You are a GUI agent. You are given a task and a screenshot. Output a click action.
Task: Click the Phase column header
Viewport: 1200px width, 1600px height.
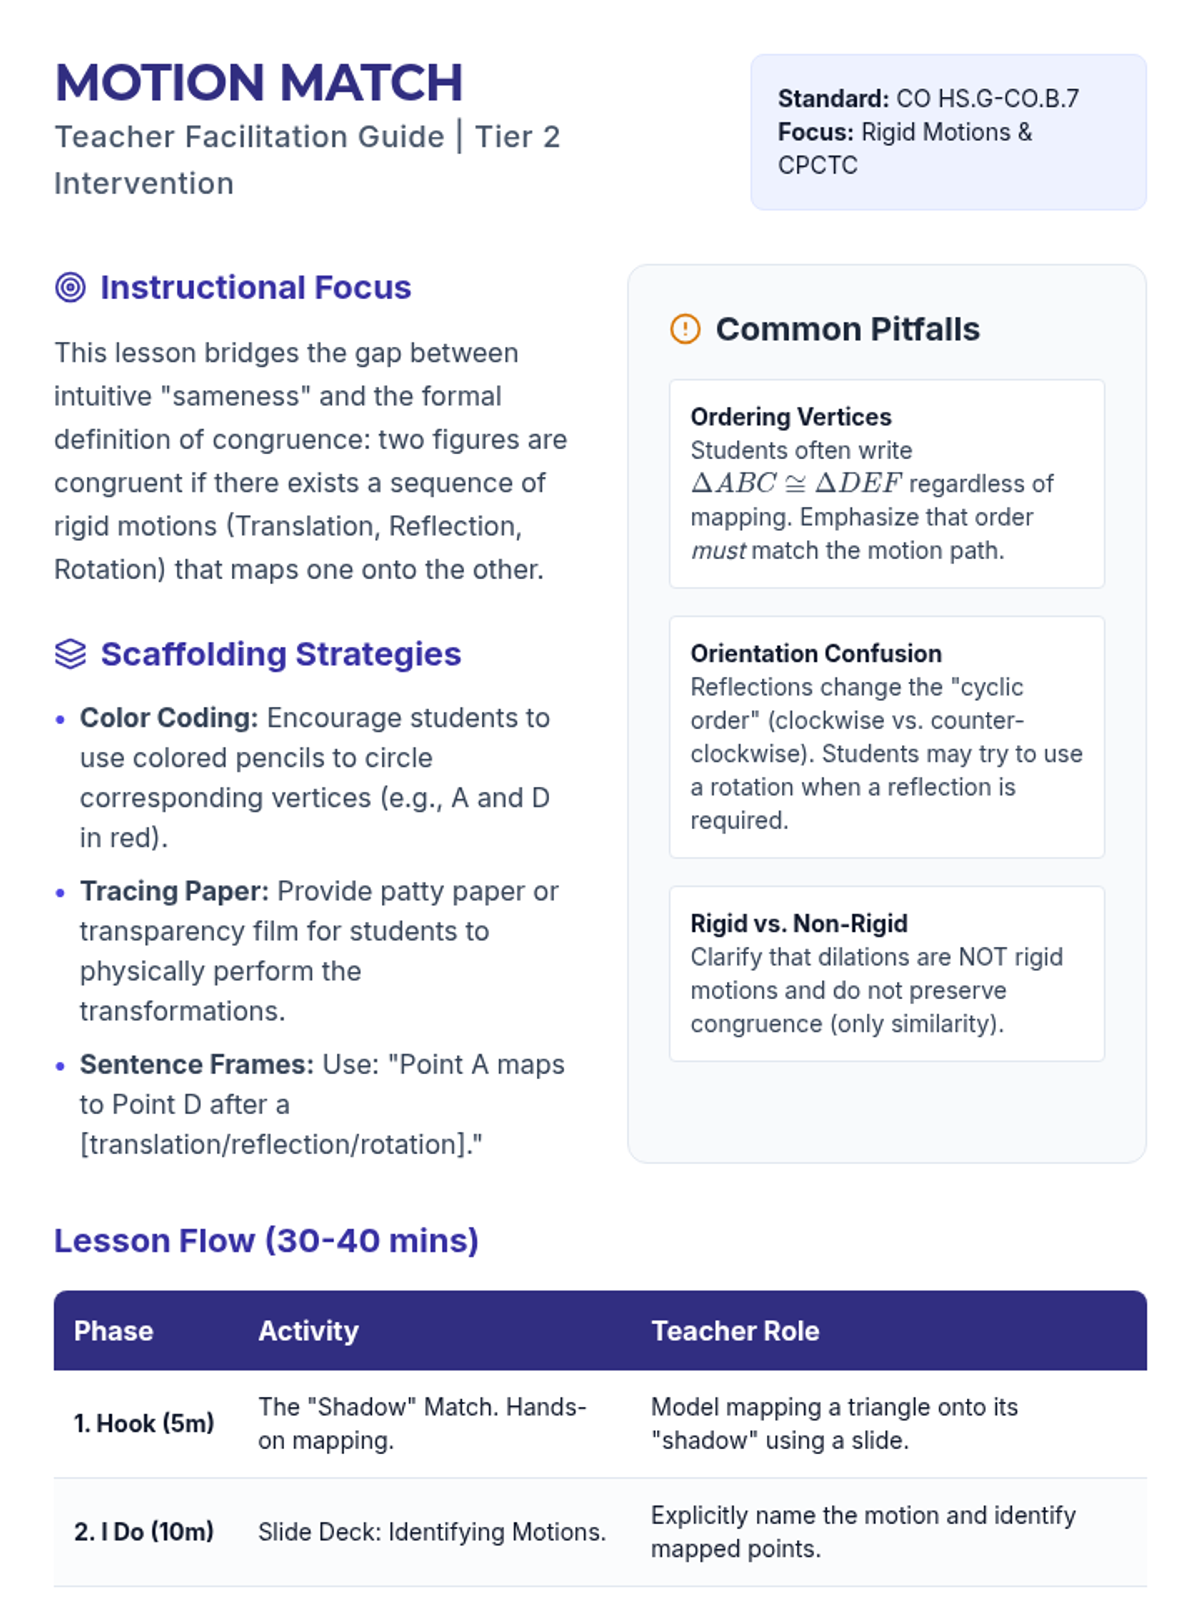tap(114, 1331)
